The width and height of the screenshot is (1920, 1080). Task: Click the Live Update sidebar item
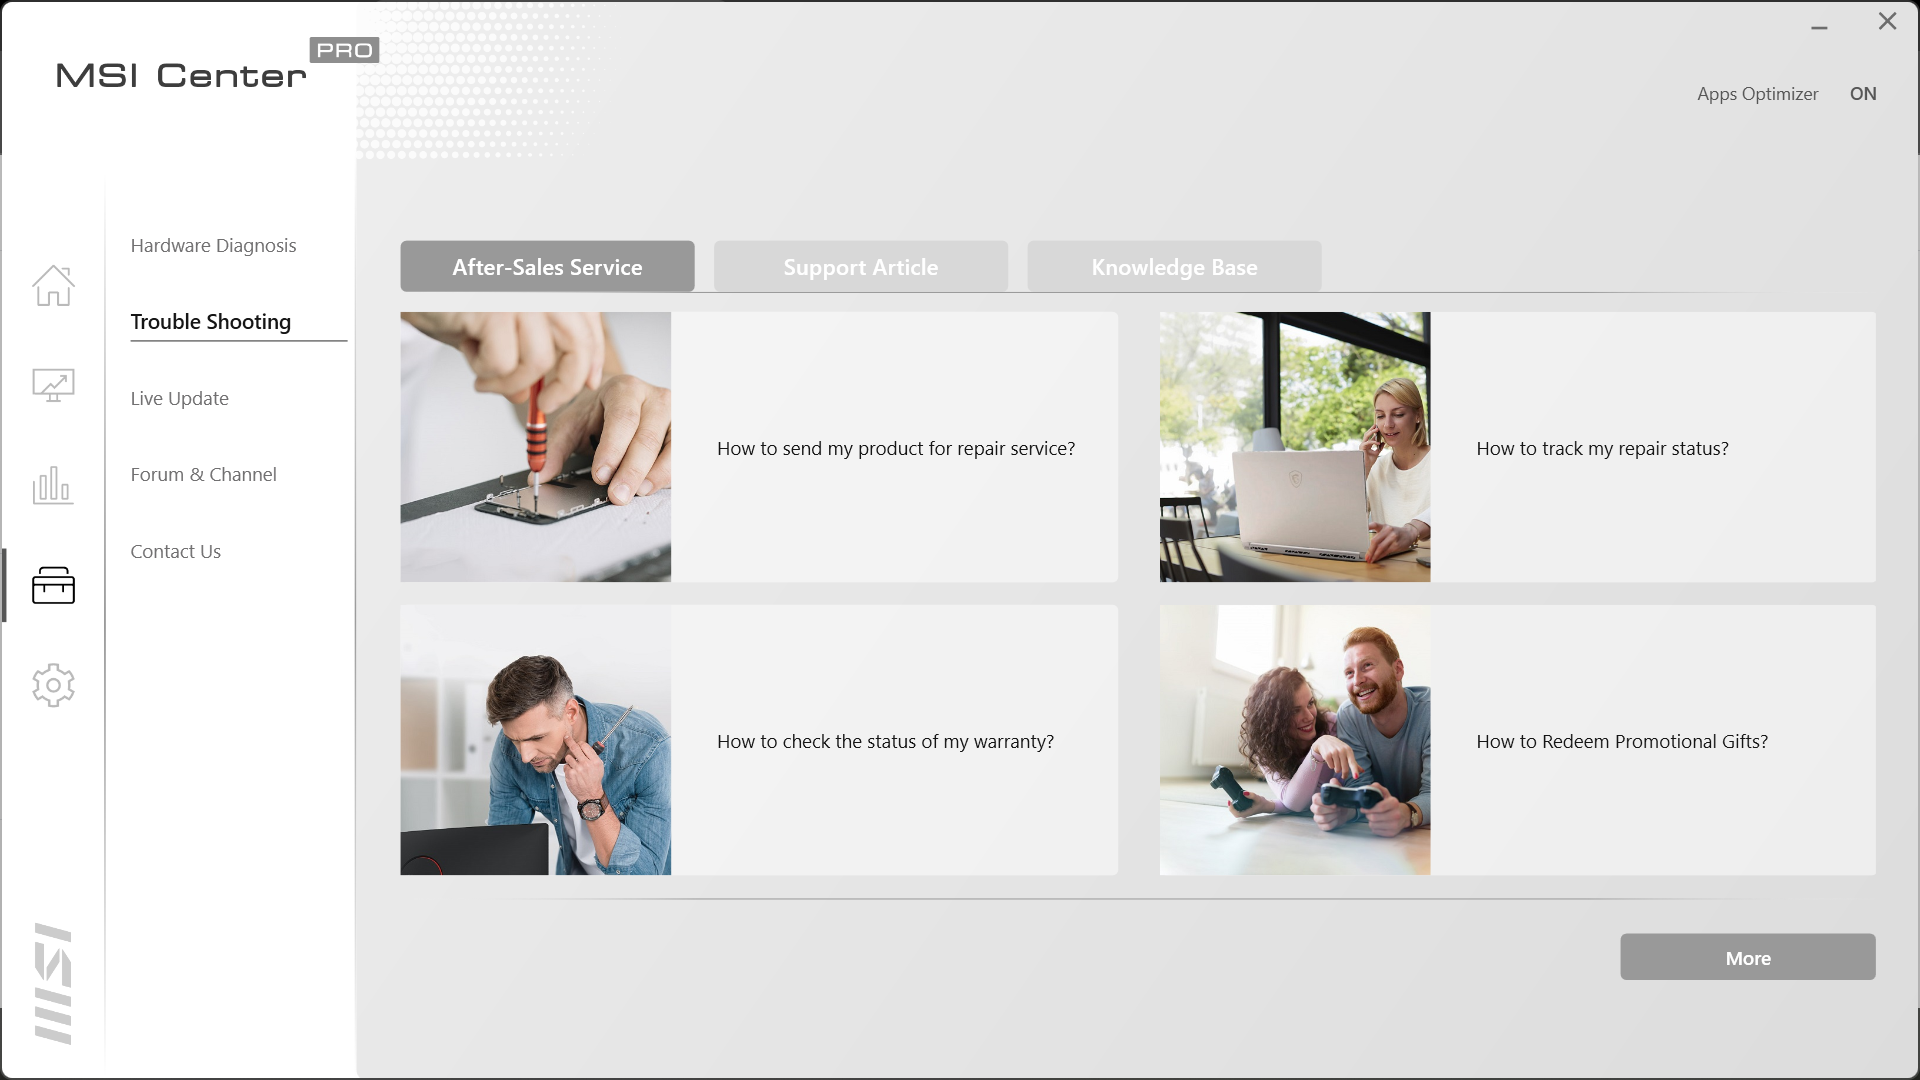click(179, 397)
